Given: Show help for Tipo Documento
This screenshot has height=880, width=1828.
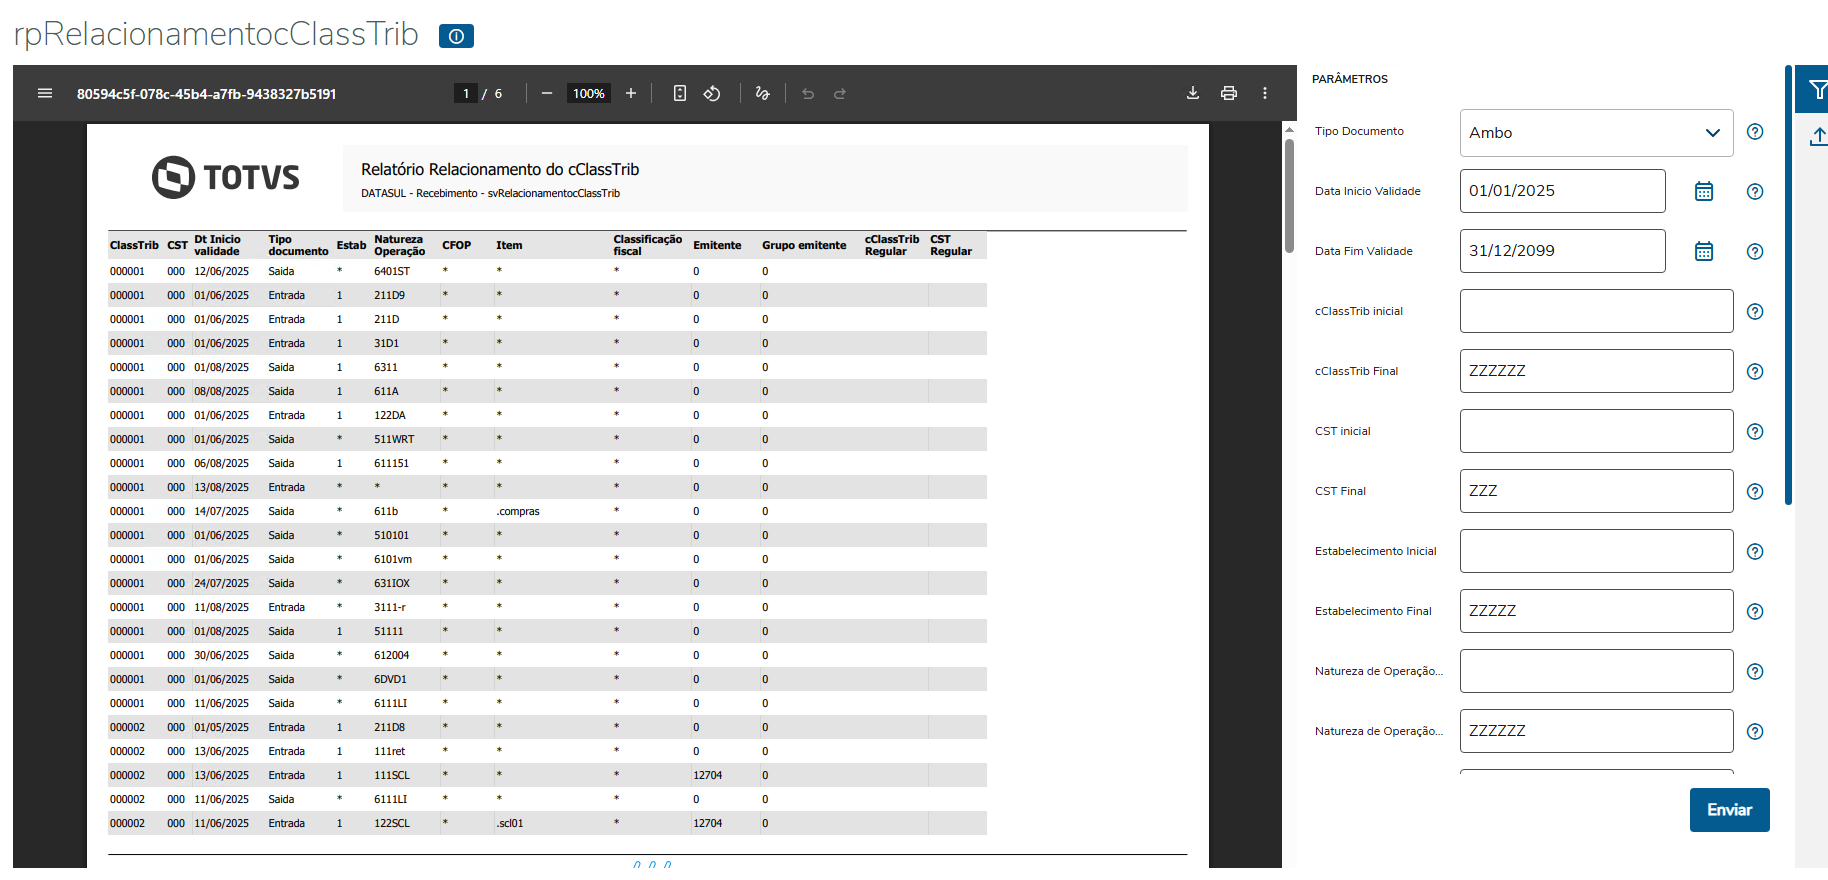Looking at the screenshot, I should [1755, 132].
